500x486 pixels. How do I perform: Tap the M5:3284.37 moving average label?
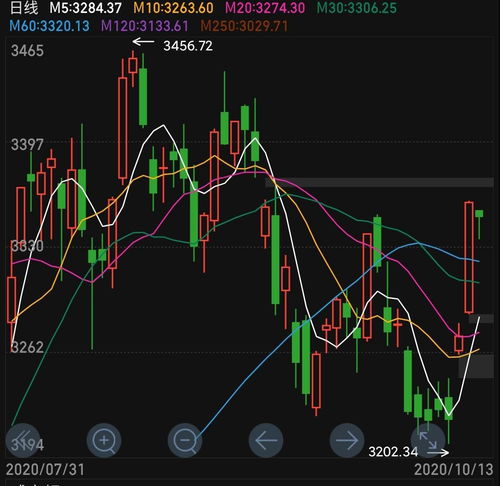click(85, 8)
